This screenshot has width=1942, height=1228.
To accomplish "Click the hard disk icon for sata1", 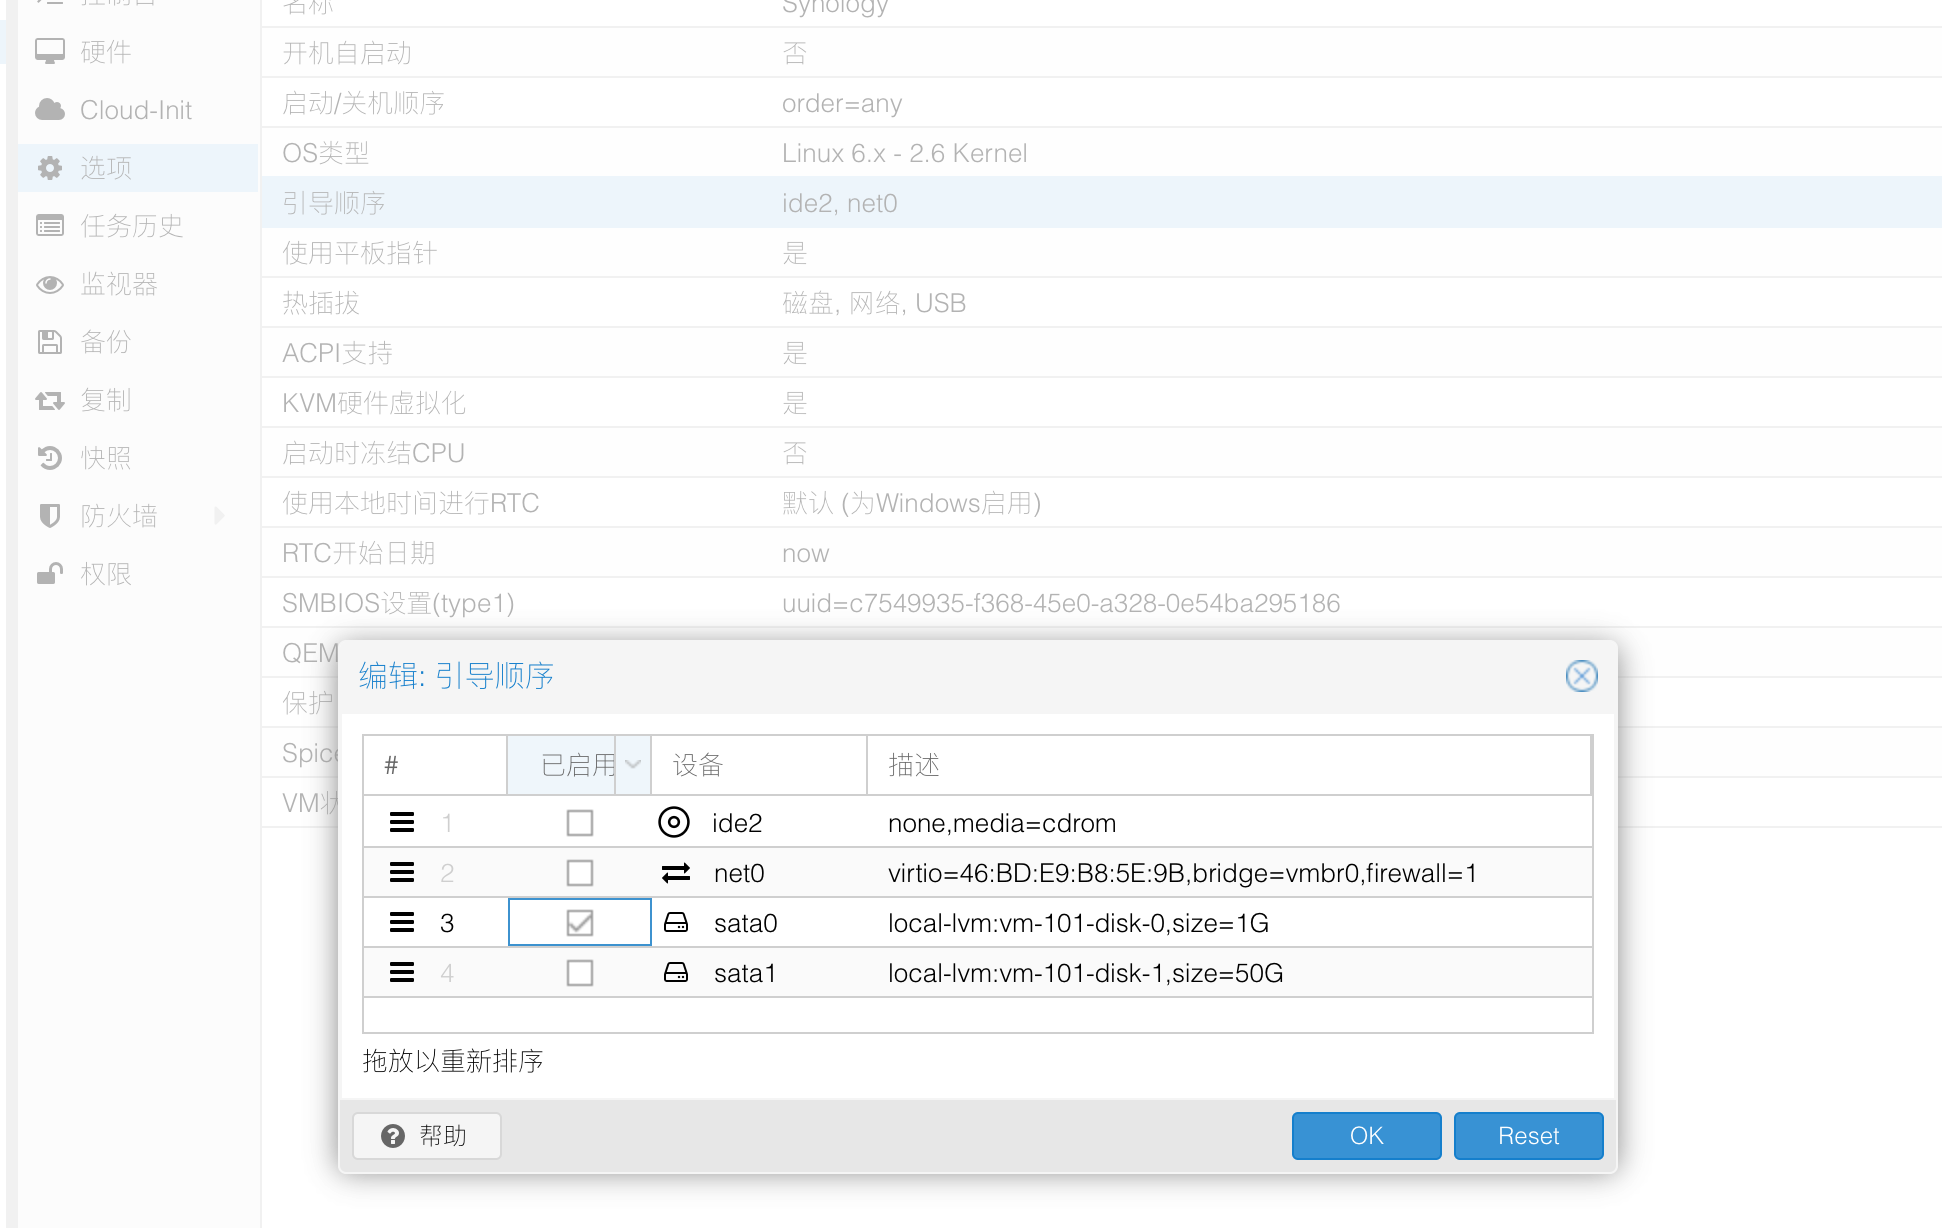I will click(x=676, y=973).
